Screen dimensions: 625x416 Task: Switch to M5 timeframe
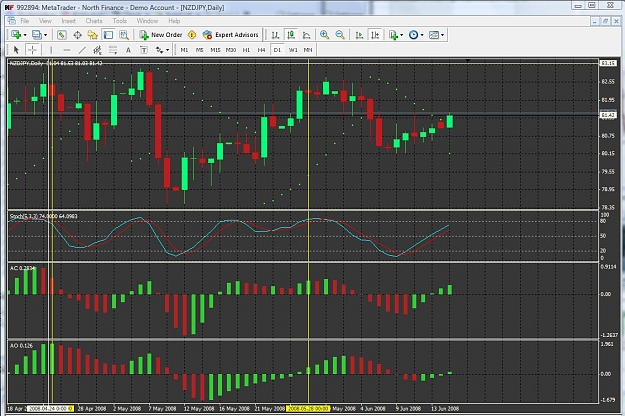coord(200,50)
